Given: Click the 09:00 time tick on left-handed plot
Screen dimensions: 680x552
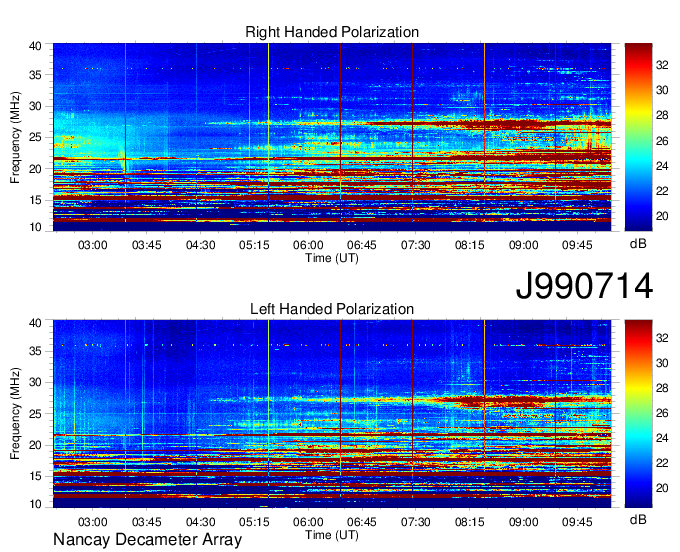Looking at the screenshot, I should (523, 522).
